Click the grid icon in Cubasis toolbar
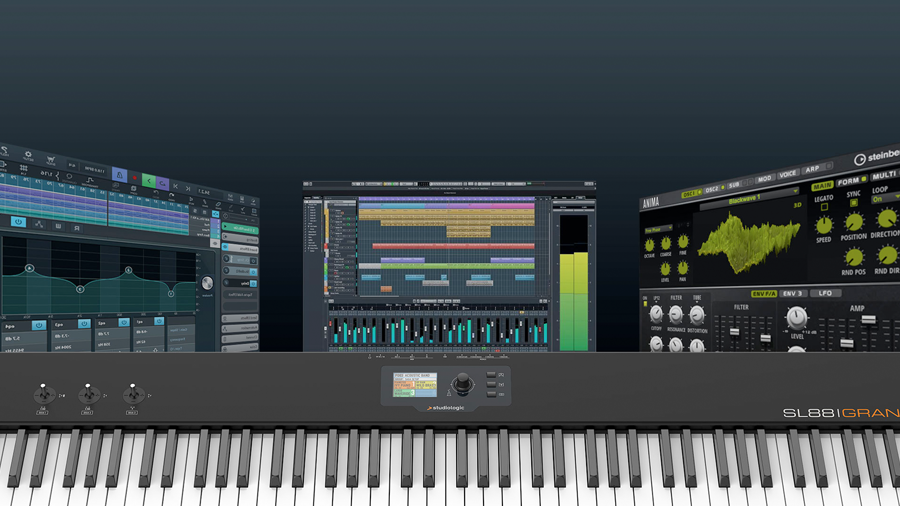The width and height of the screenshot is (900, 506). [24, 168]
